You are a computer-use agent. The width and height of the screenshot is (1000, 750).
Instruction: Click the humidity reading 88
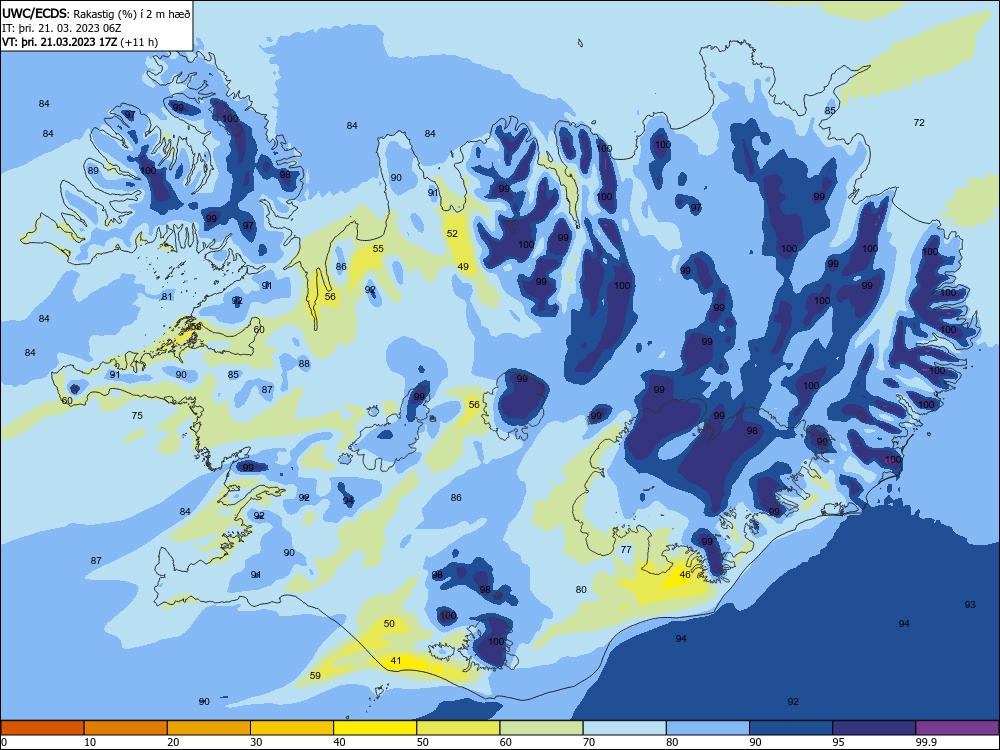(304, 364)
